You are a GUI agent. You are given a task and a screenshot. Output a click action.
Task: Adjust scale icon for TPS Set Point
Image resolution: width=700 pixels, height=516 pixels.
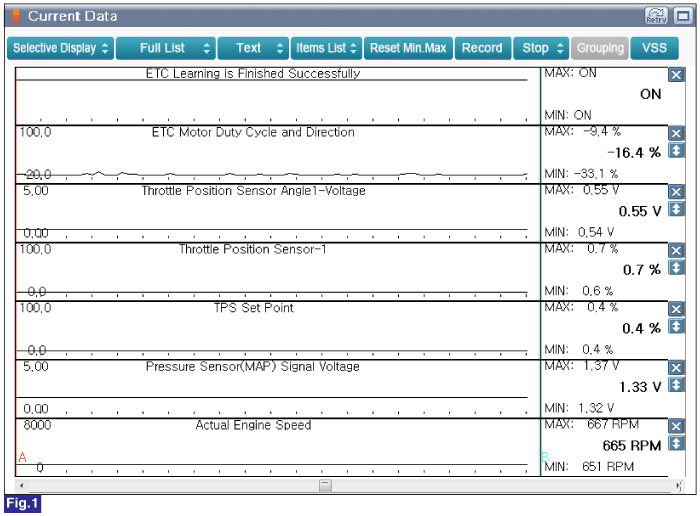pos(676,326)
